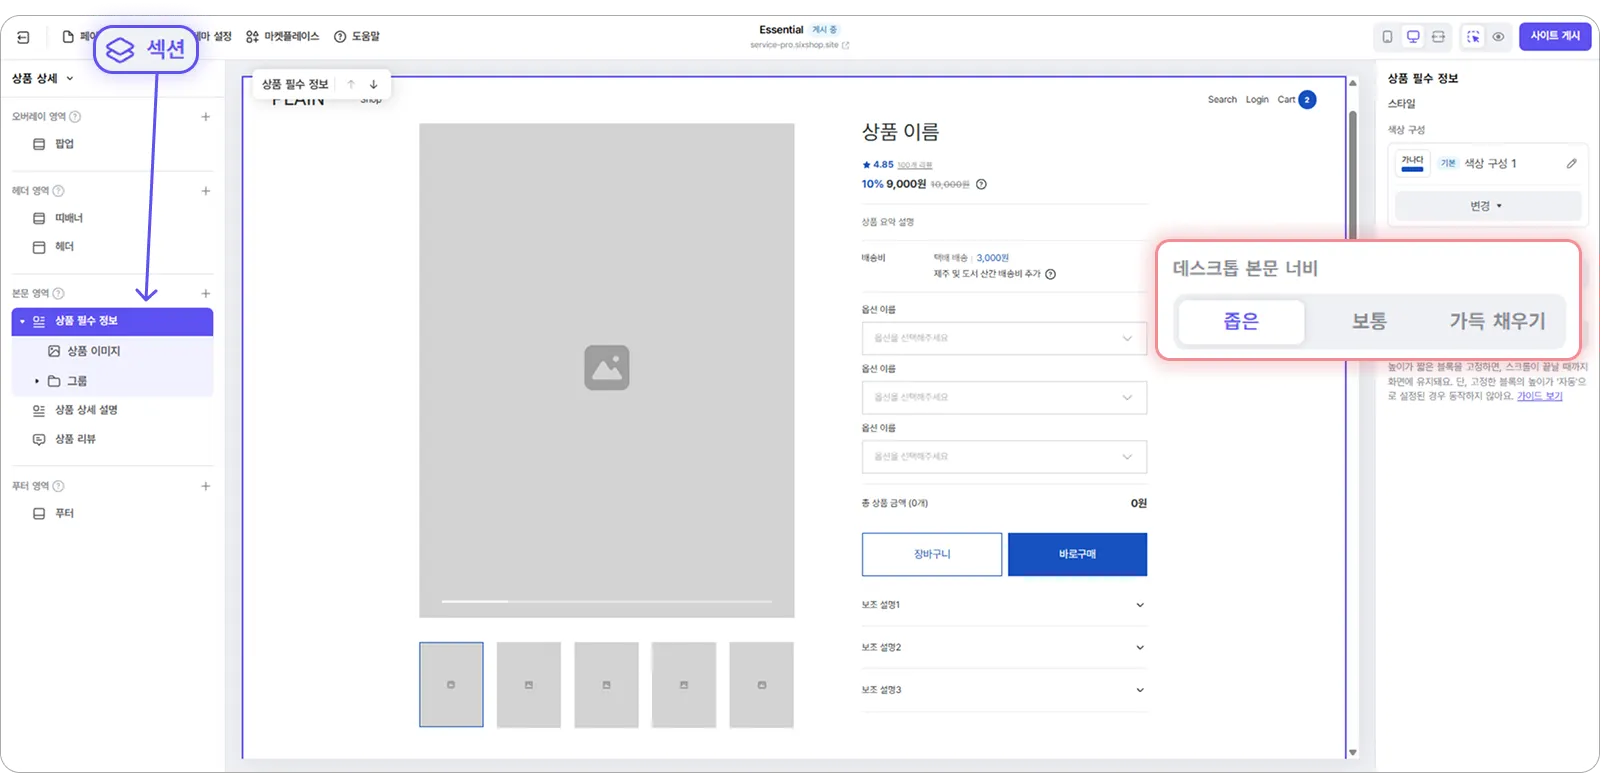Open the 마켓플레이스 menu
Screen dimensions: 1602x773
282,37
